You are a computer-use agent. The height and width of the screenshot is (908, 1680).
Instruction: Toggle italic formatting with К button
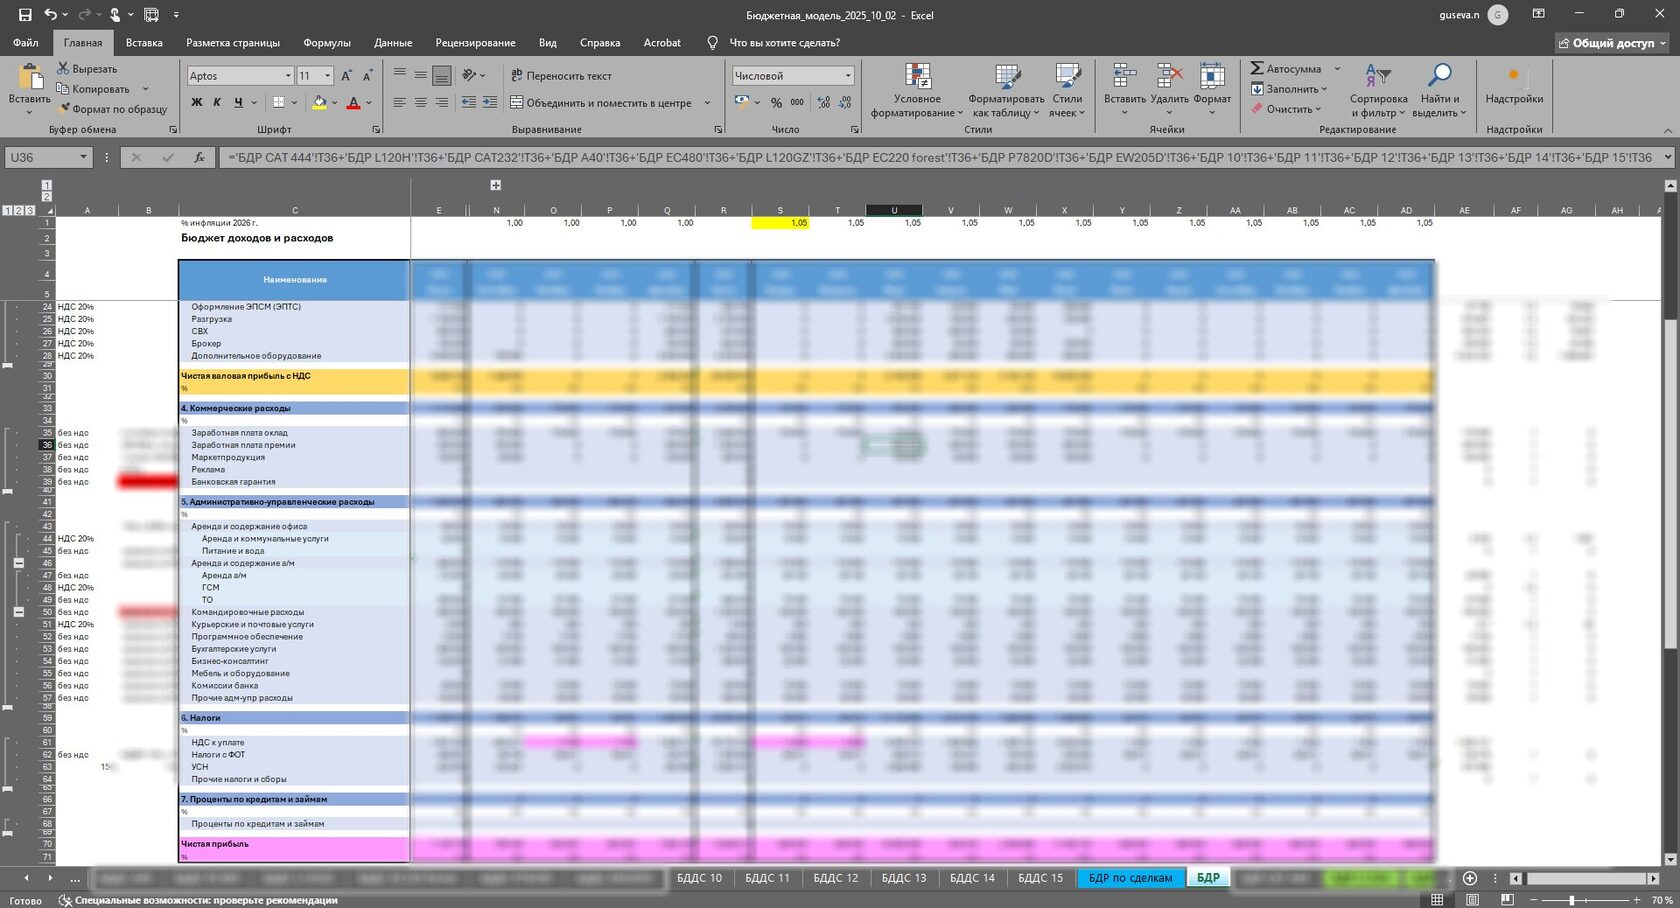[x=217, y=102]
